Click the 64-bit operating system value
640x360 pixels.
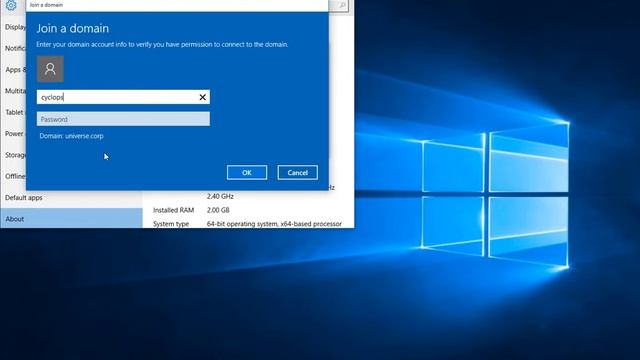coord(274,224)
